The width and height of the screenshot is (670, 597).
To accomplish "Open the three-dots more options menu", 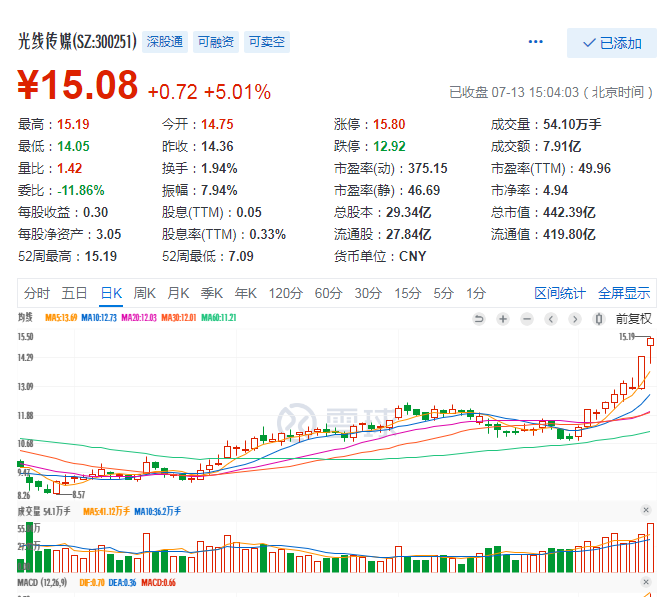I will [x=536, y=42].
